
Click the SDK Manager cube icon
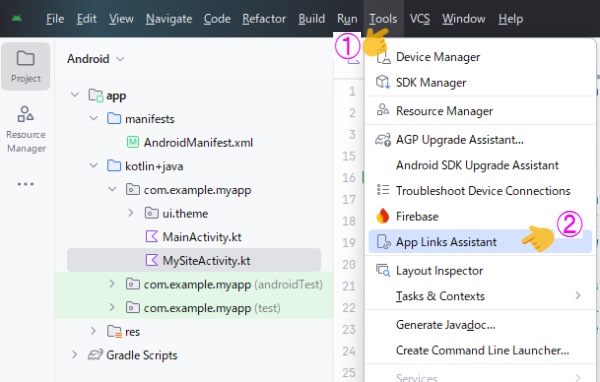383,82
